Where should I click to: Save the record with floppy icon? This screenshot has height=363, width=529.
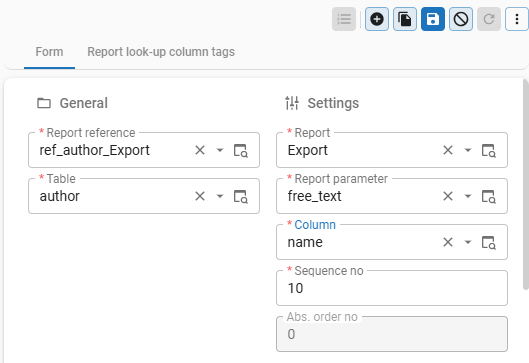[433, 19]
